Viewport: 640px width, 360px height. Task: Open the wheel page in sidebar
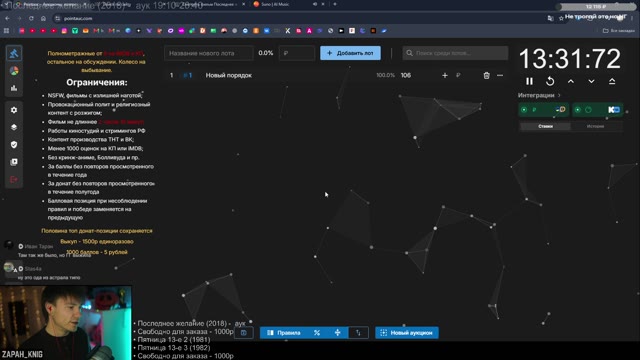click(14, 71)
